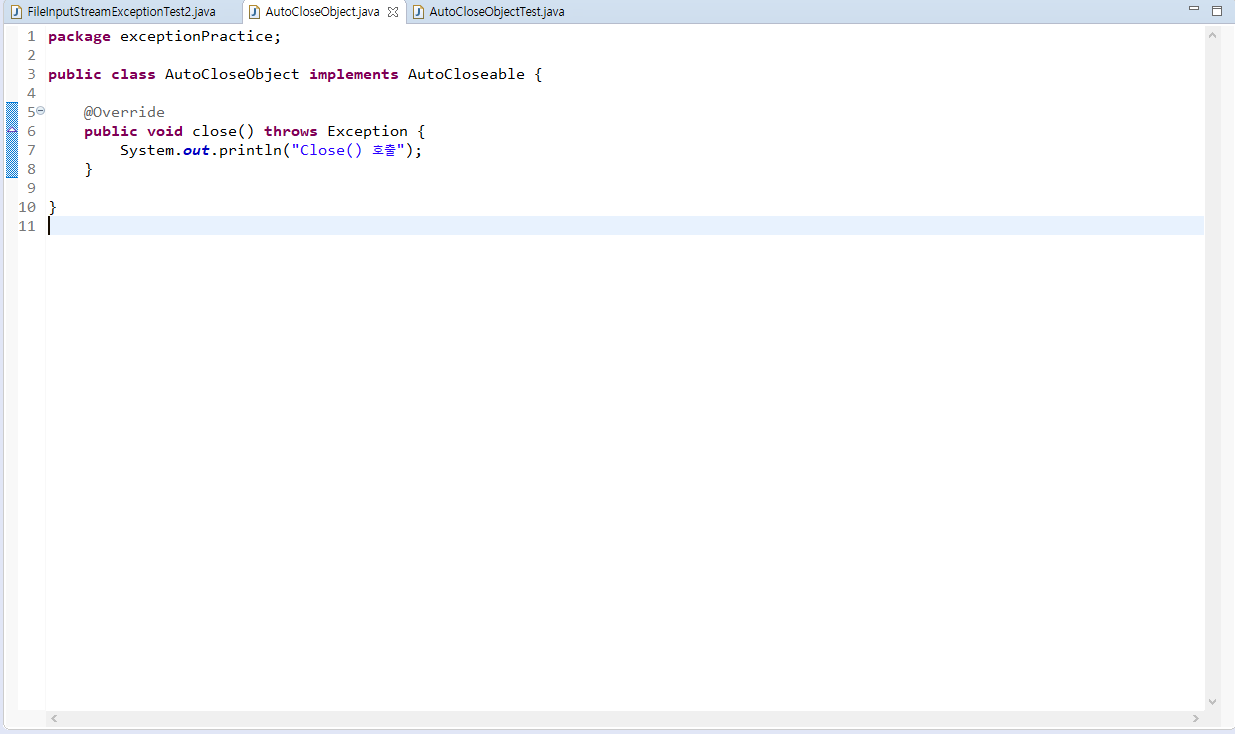
Task: Click line number 1 in the gutter
Action: (31, 36)
